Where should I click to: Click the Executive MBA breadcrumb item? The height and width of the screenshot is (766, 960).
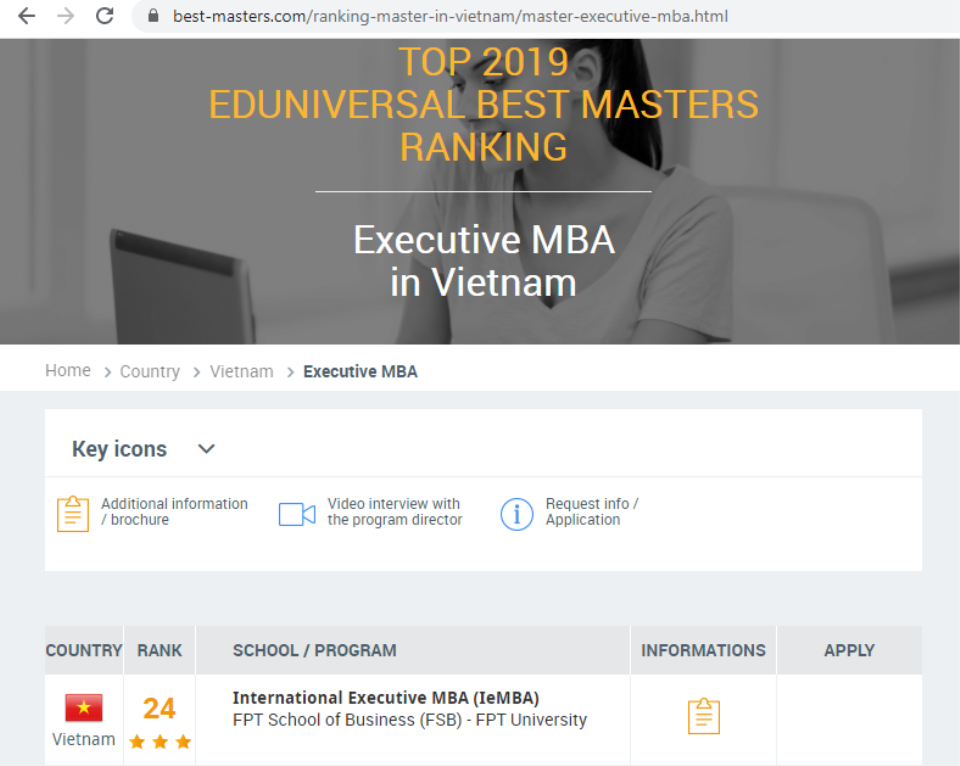pyautogui.click(x=360, y=372)
